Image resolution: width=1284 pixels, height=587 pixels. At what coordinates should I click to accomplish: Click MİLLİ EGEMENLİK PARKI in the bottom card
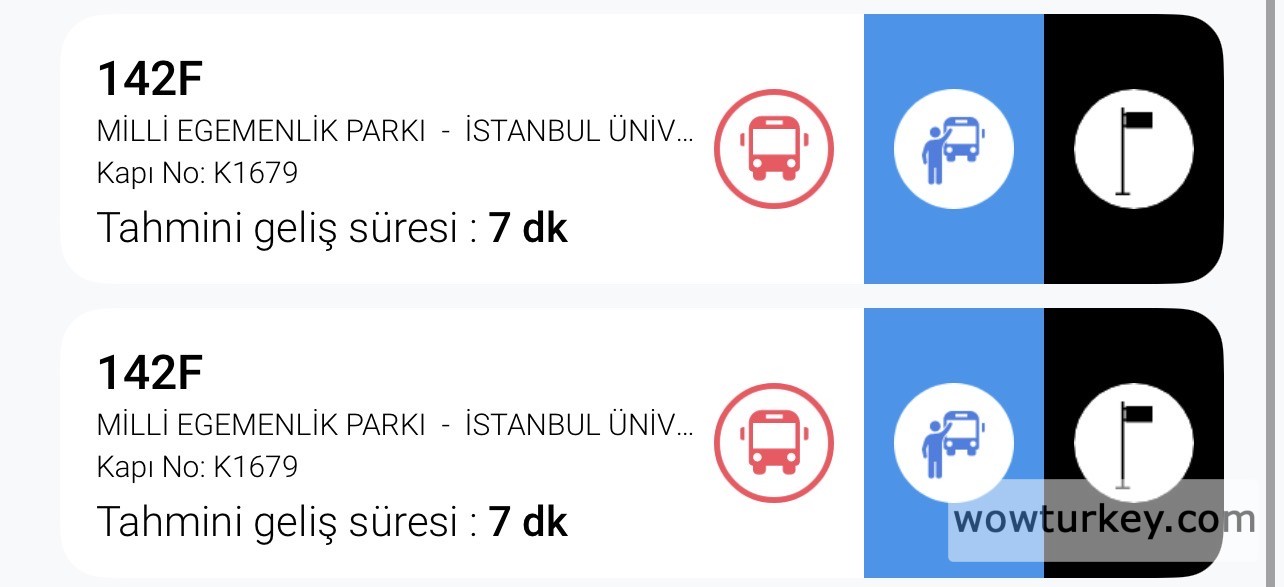pyautogui.click(x=261, y=426)
